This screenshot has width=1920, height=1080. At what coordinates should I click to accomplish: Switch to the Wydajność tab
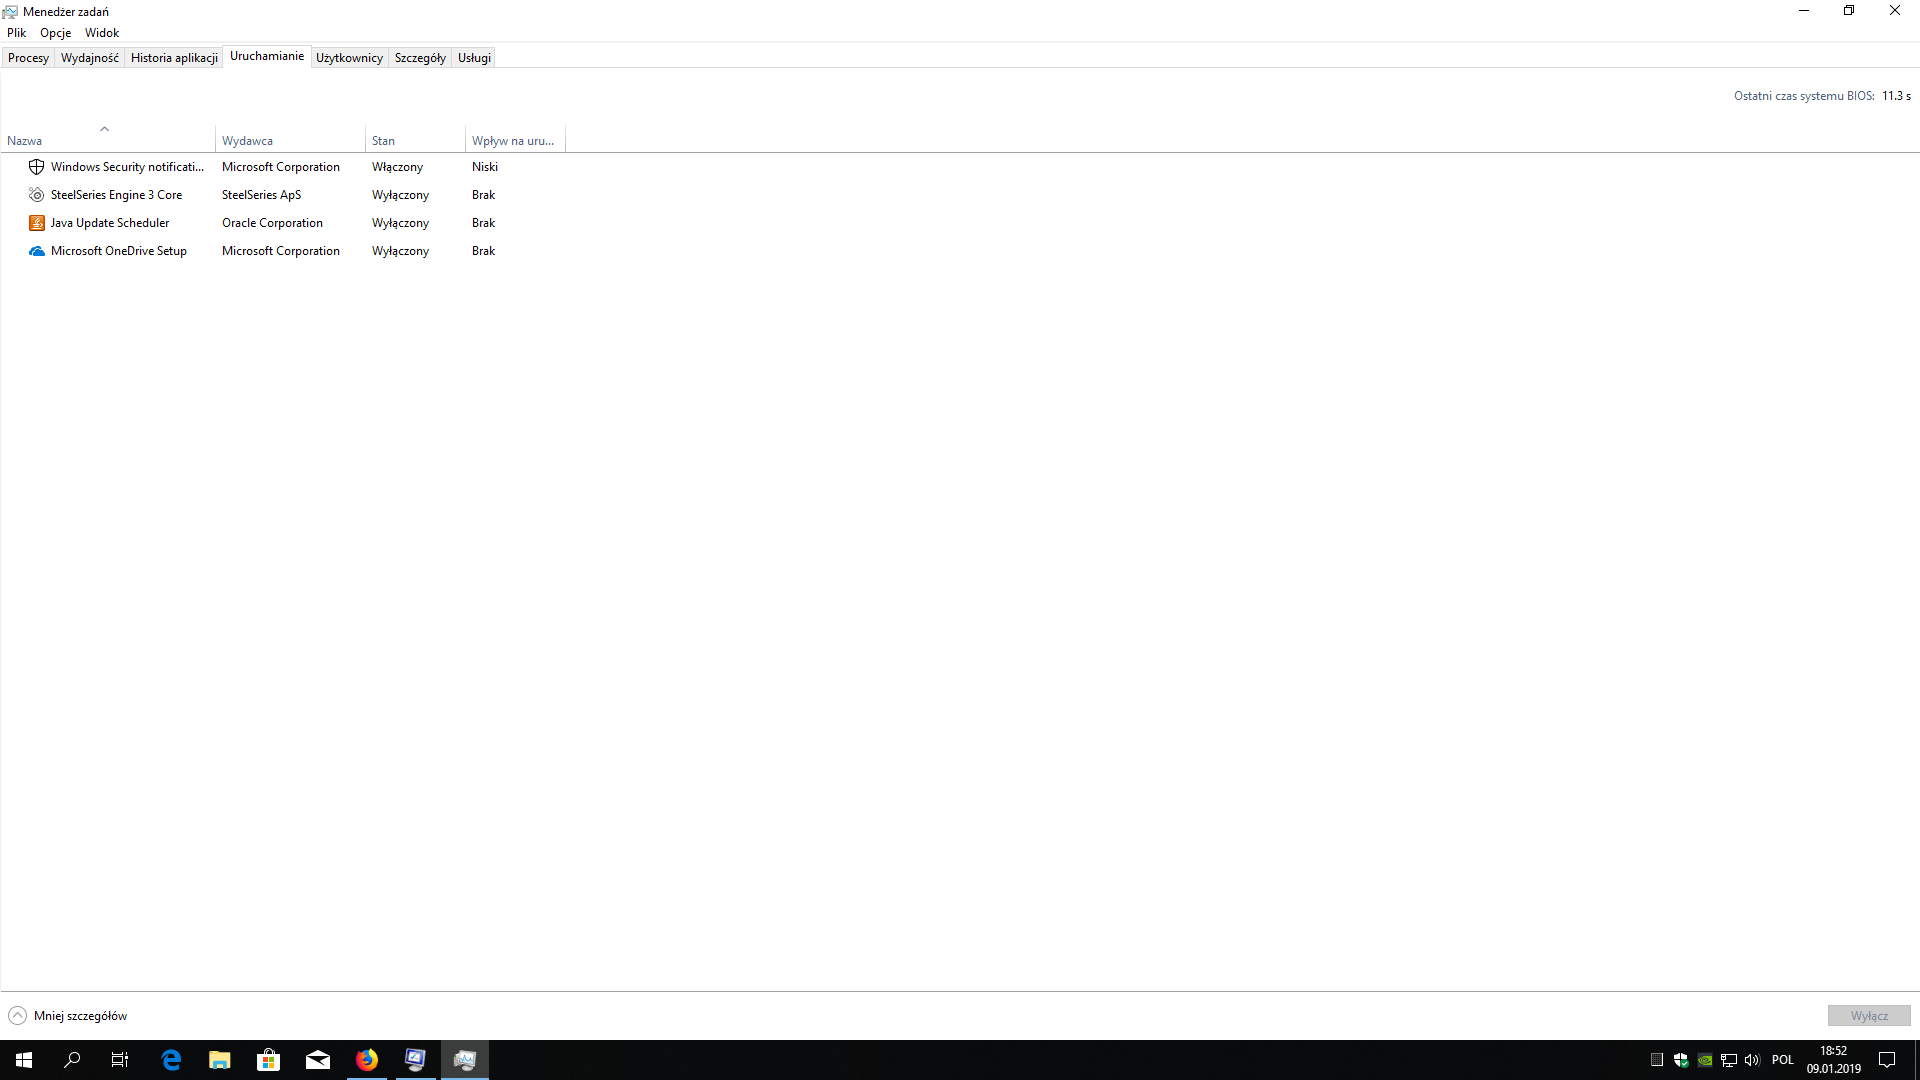(x=90, y=58)
